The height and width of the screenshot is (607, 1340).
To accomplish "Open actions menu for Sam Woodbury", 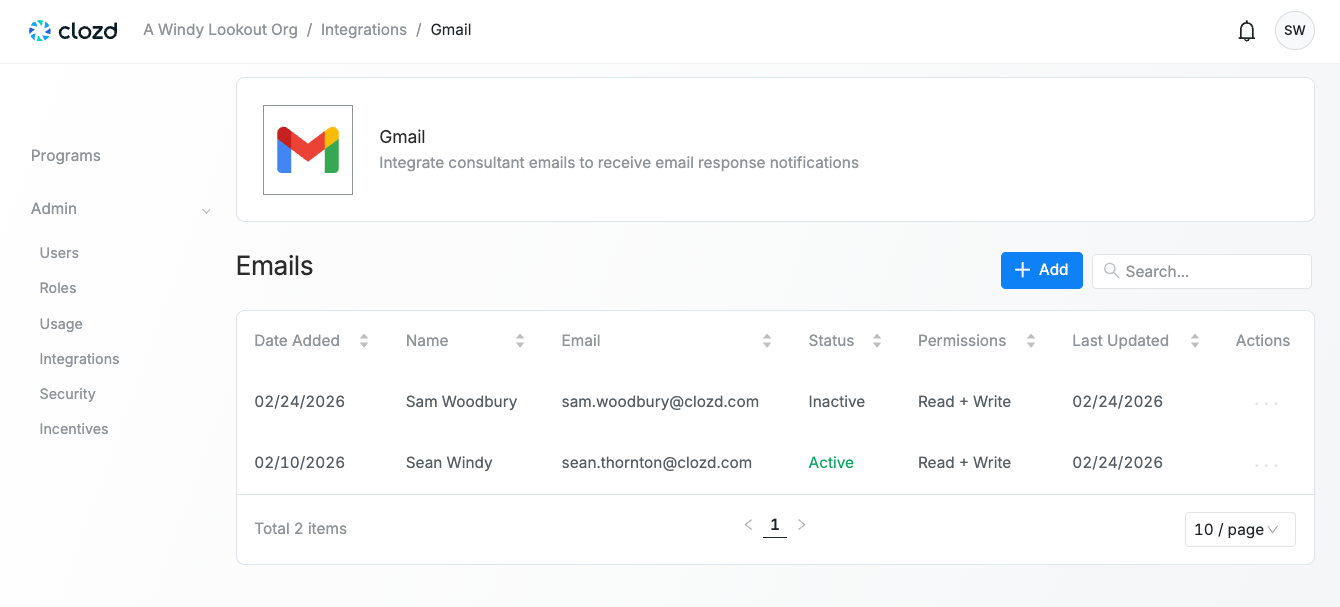I will pos(1266,403).
